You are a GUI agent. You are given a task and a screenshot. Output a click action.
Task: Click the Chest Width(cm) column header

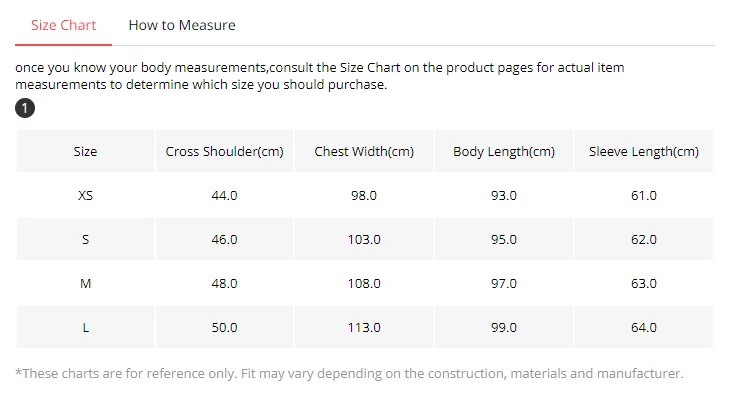364,152
